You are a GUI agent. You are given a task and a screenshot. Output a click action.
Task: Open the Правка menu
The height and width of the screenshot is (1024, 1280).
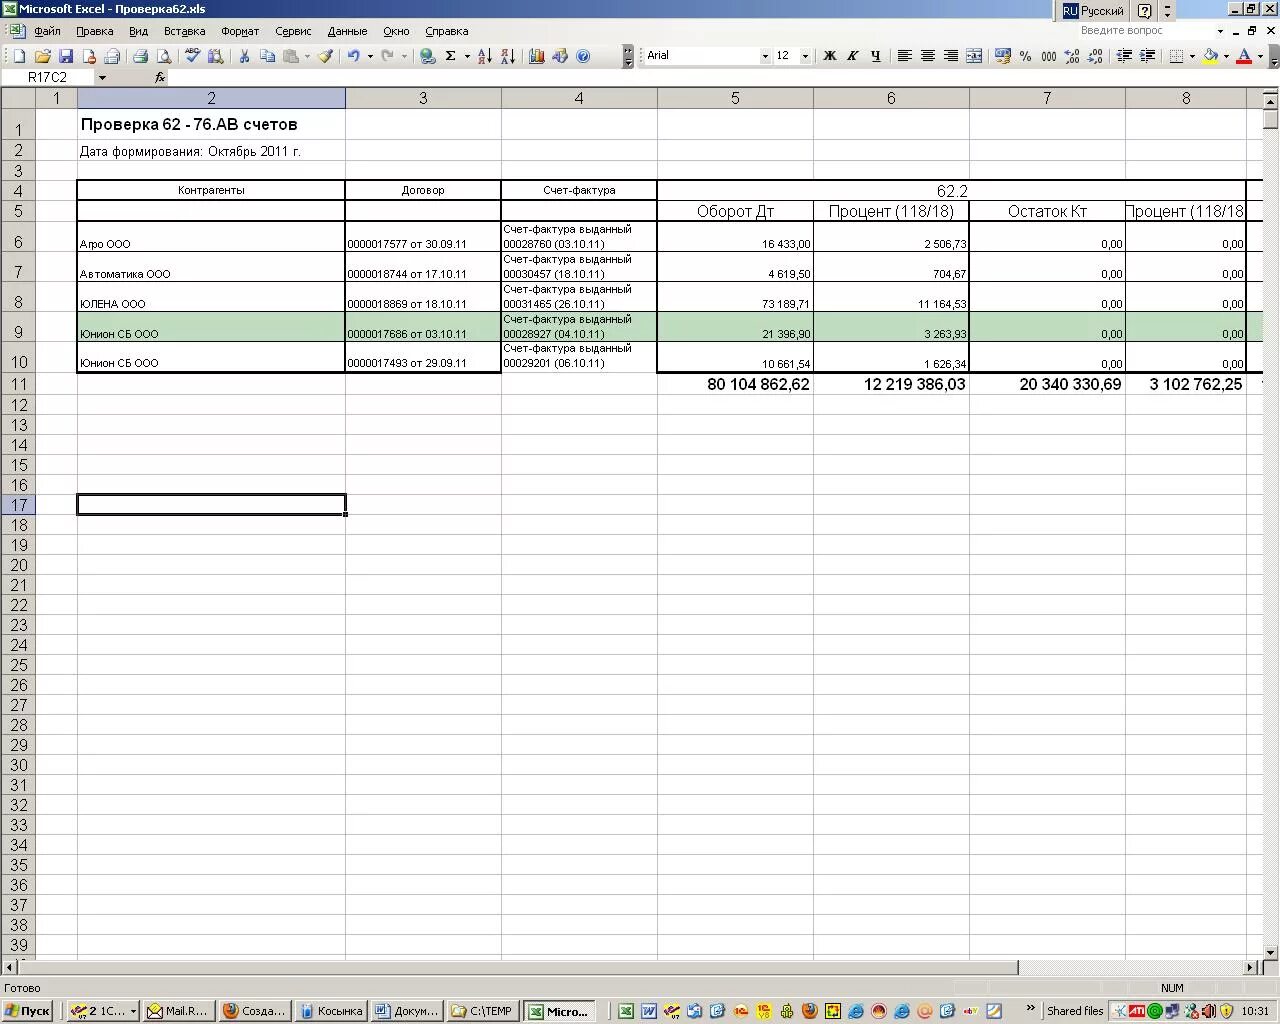click(x=95, y=31)
